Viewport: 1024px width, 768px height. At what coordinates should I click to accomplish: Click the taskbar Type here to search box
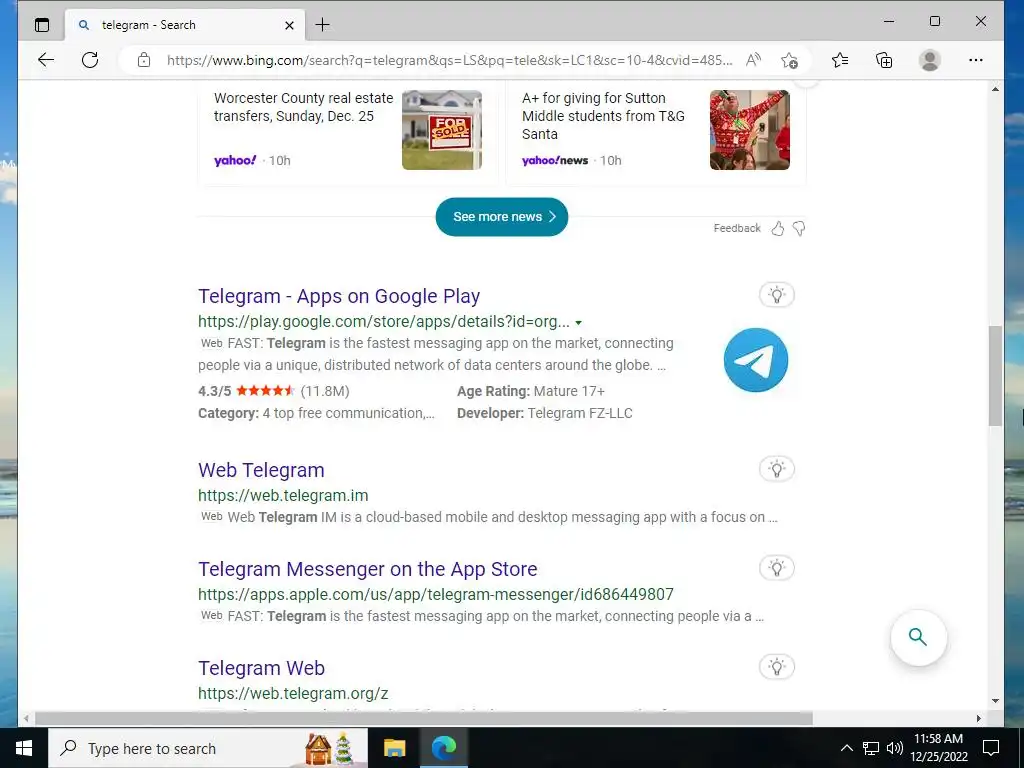coord(208,748)
